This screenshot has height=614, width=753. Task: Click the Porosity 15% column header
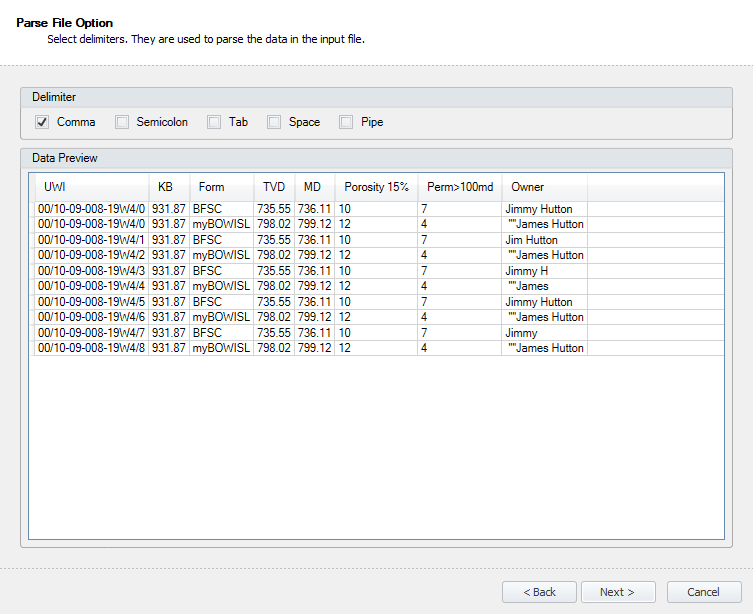click(x=376, y=187)
